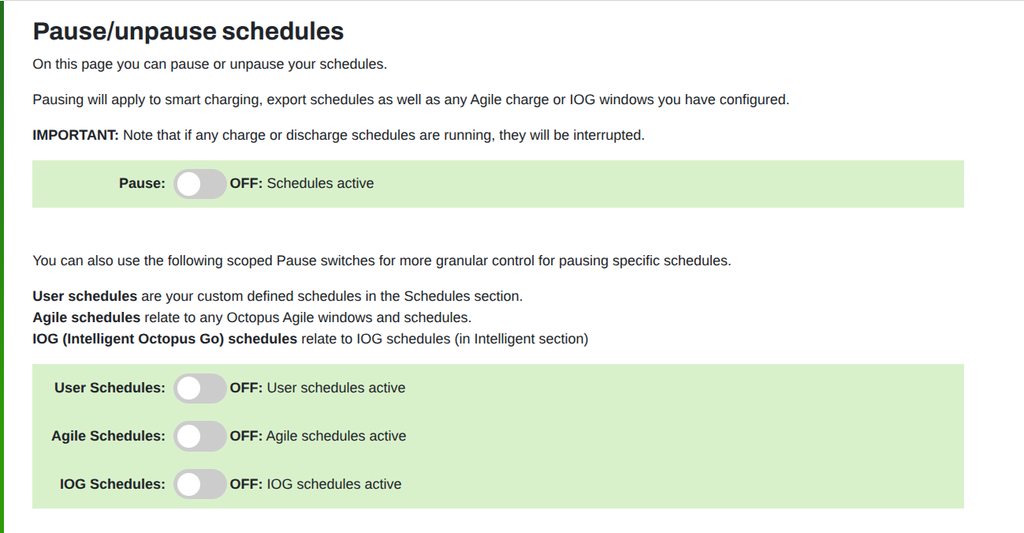The height and width of the screenshot is (533, 1024).
Task: Click the "OFF: Schedules active" status text
Action: (302, 184)
